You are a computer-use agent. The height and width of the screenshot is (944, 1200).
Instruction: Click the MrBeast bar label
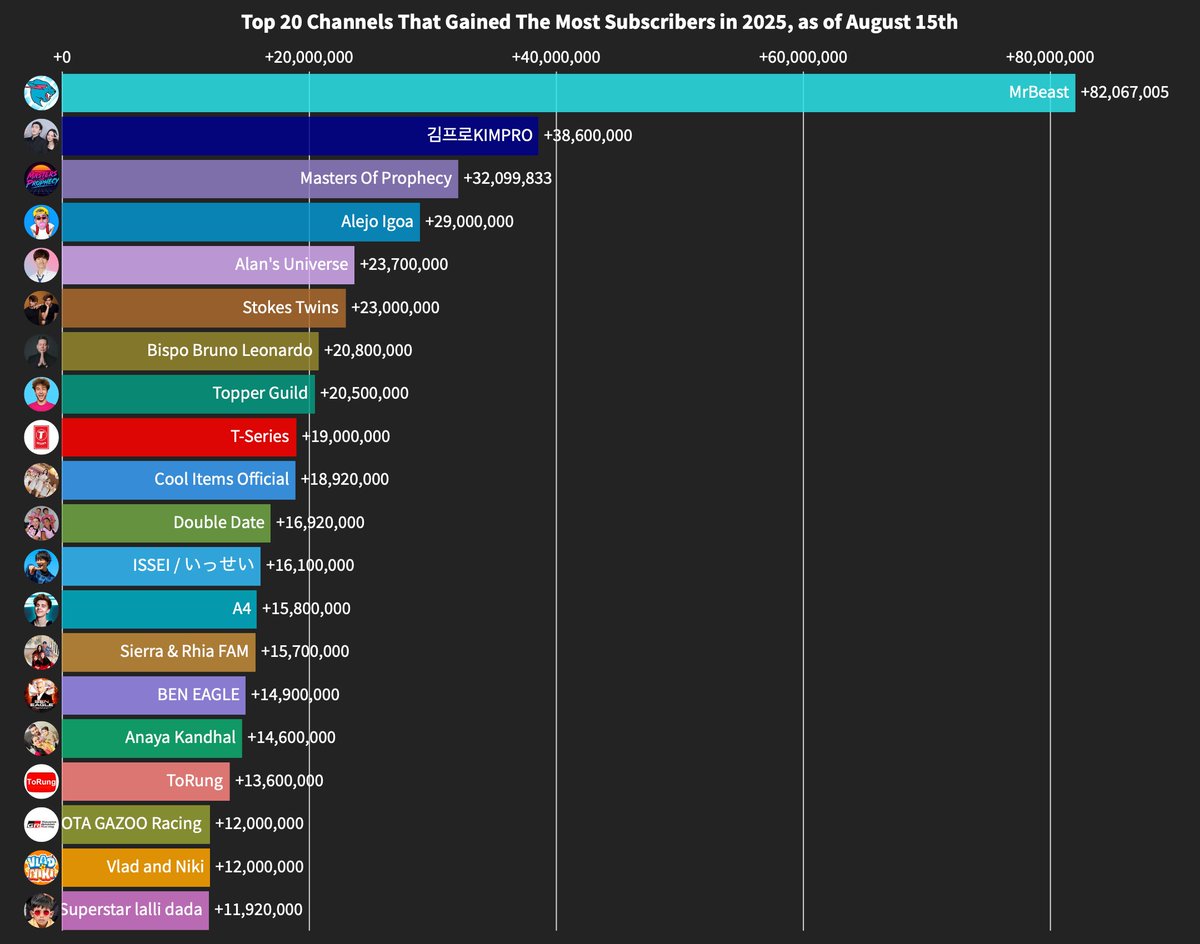[1039, 93]
